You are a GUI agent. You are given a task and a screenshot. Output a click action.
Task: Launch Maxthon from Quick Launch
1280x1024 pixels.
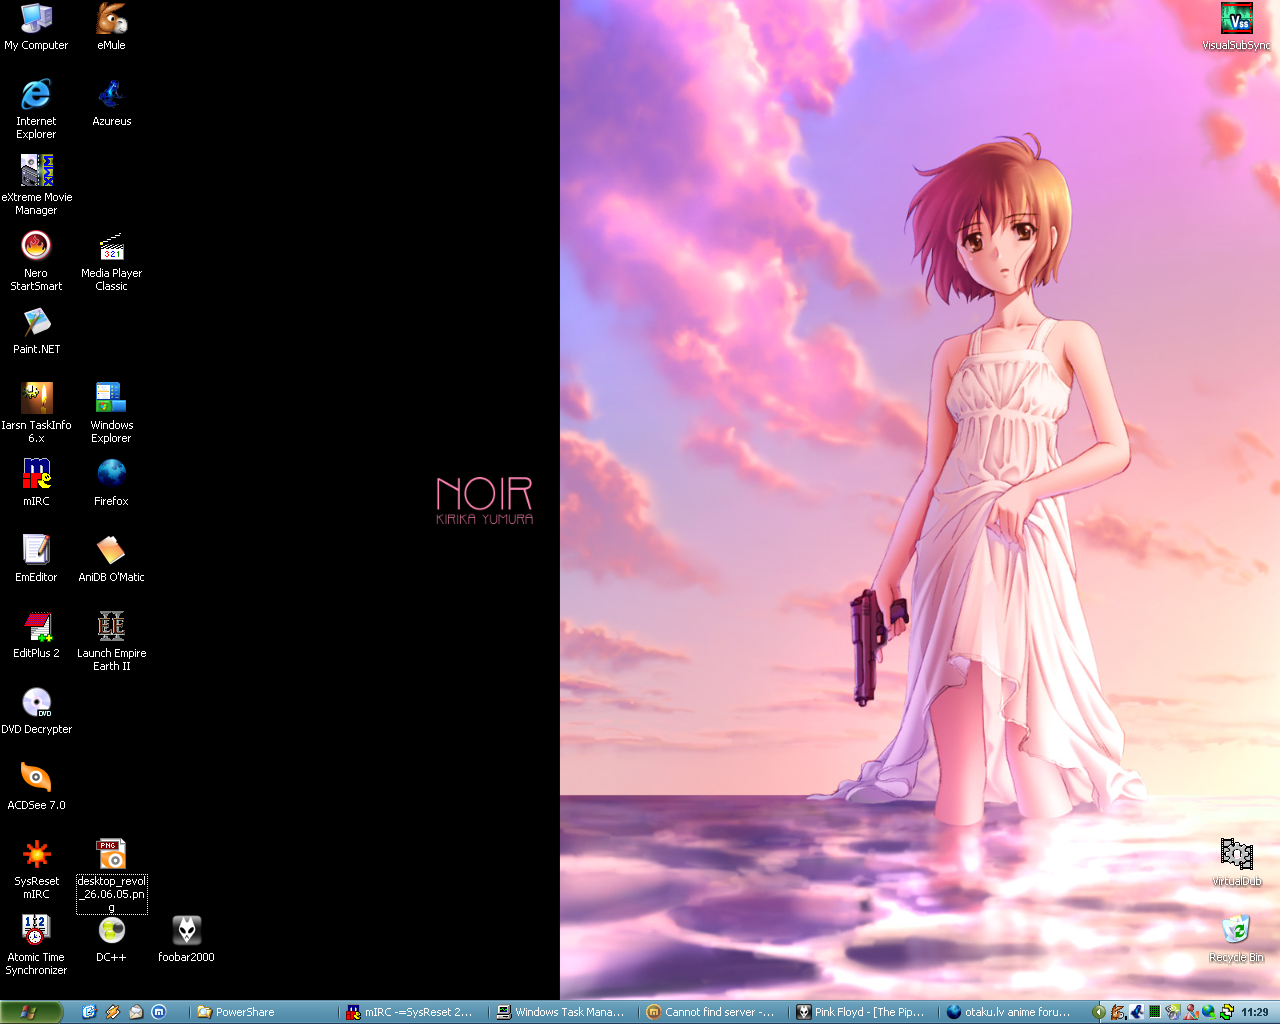(158, 1012)
